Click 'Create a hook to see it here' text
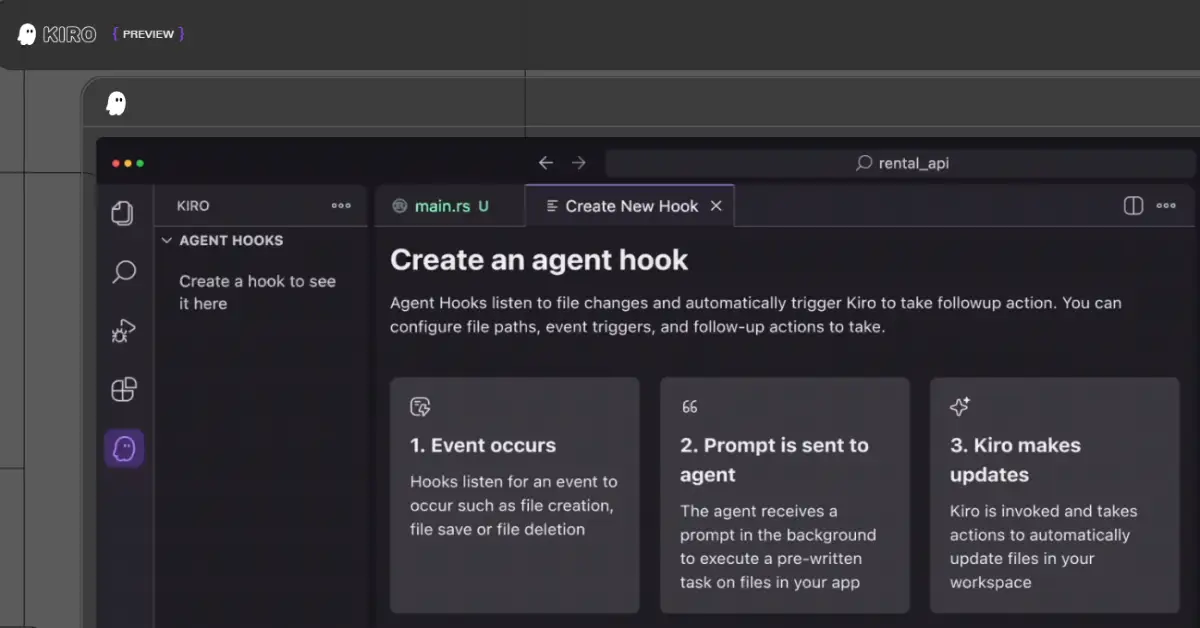Image resolution: width=1200 pixels, height=628 pixels. pyautogui.click(x=257, y=292)
